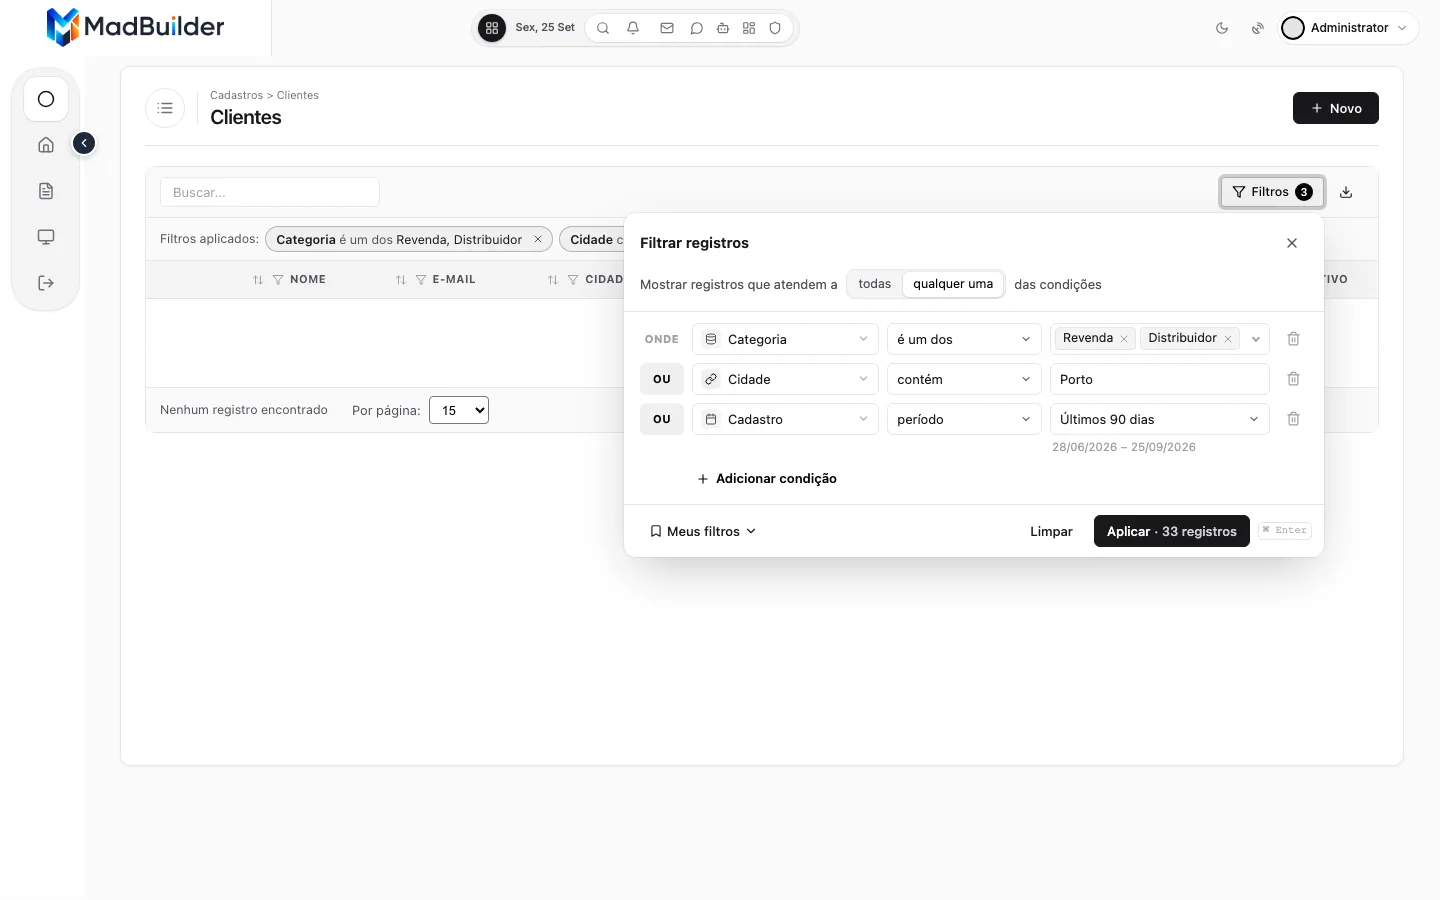The width and height of the screenshot is (1440, 900).
Task: Go to home via sidebar house icon
Action: pos(46,145)
